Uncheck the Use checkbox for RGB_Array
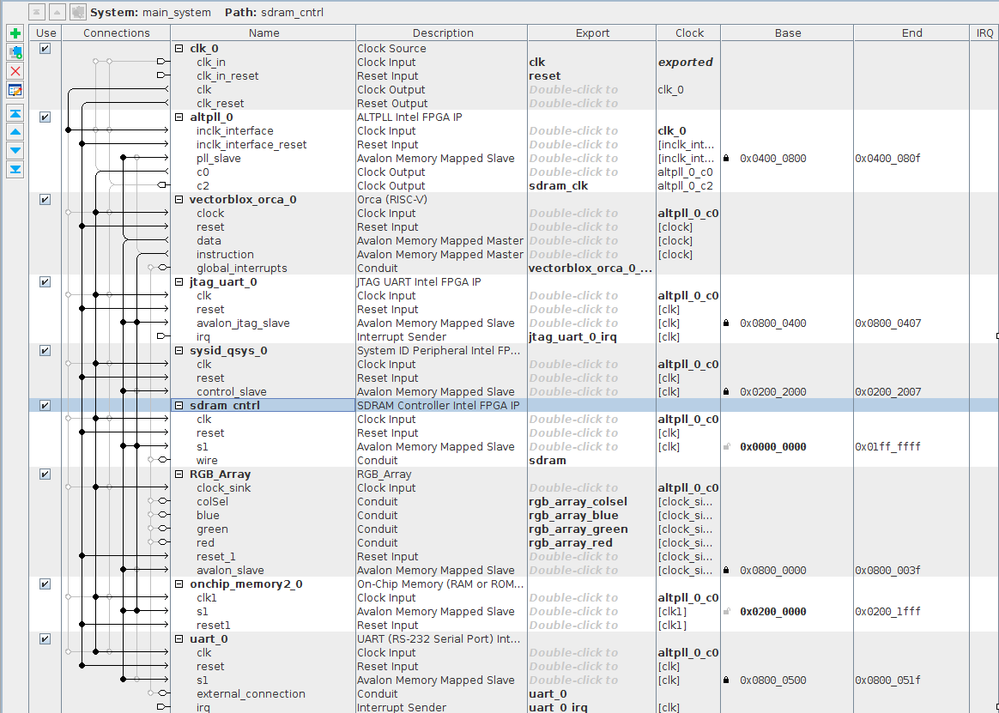The width and height of the screenshot is (999, 713). click(45, 474)
